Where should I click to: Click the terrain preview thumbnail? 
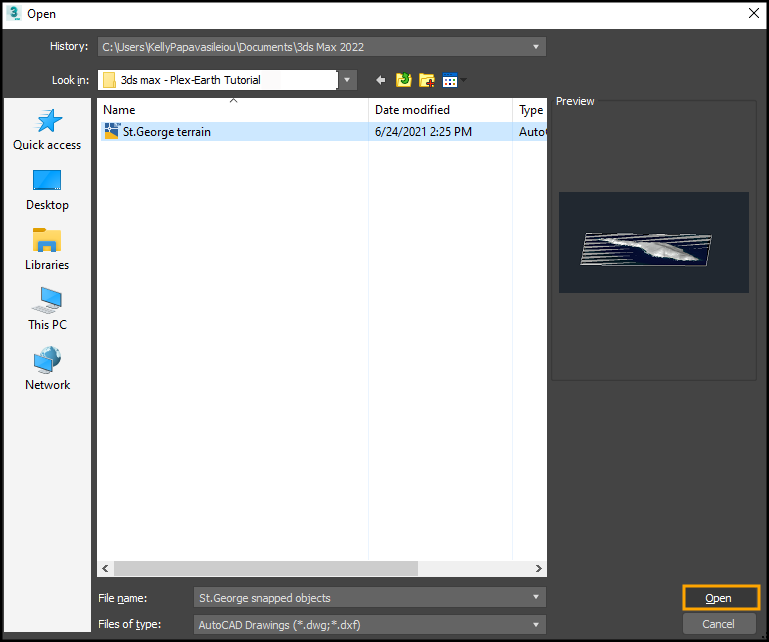653,243
